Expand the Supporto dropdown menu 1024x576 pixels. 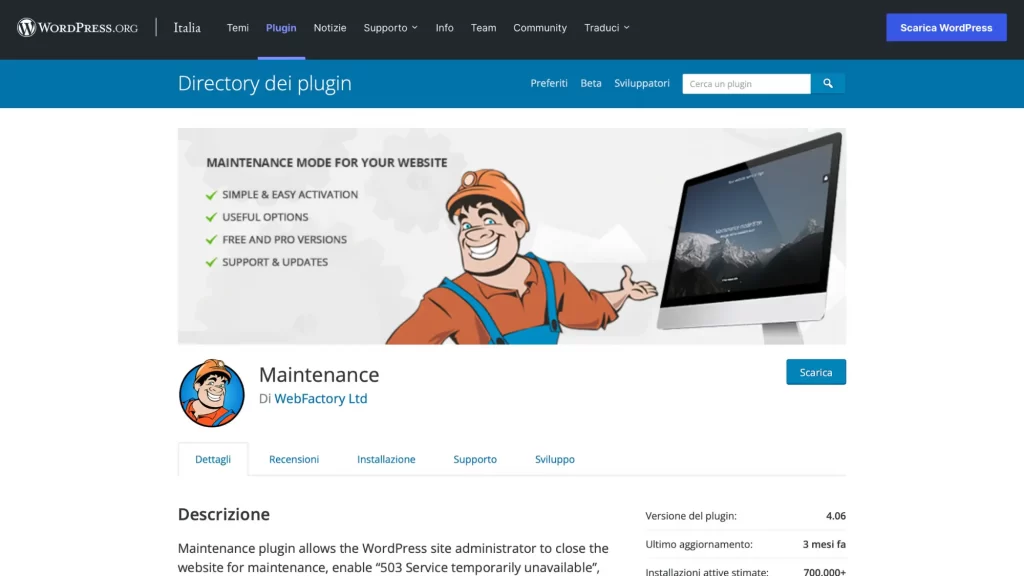tap(391, 27)
